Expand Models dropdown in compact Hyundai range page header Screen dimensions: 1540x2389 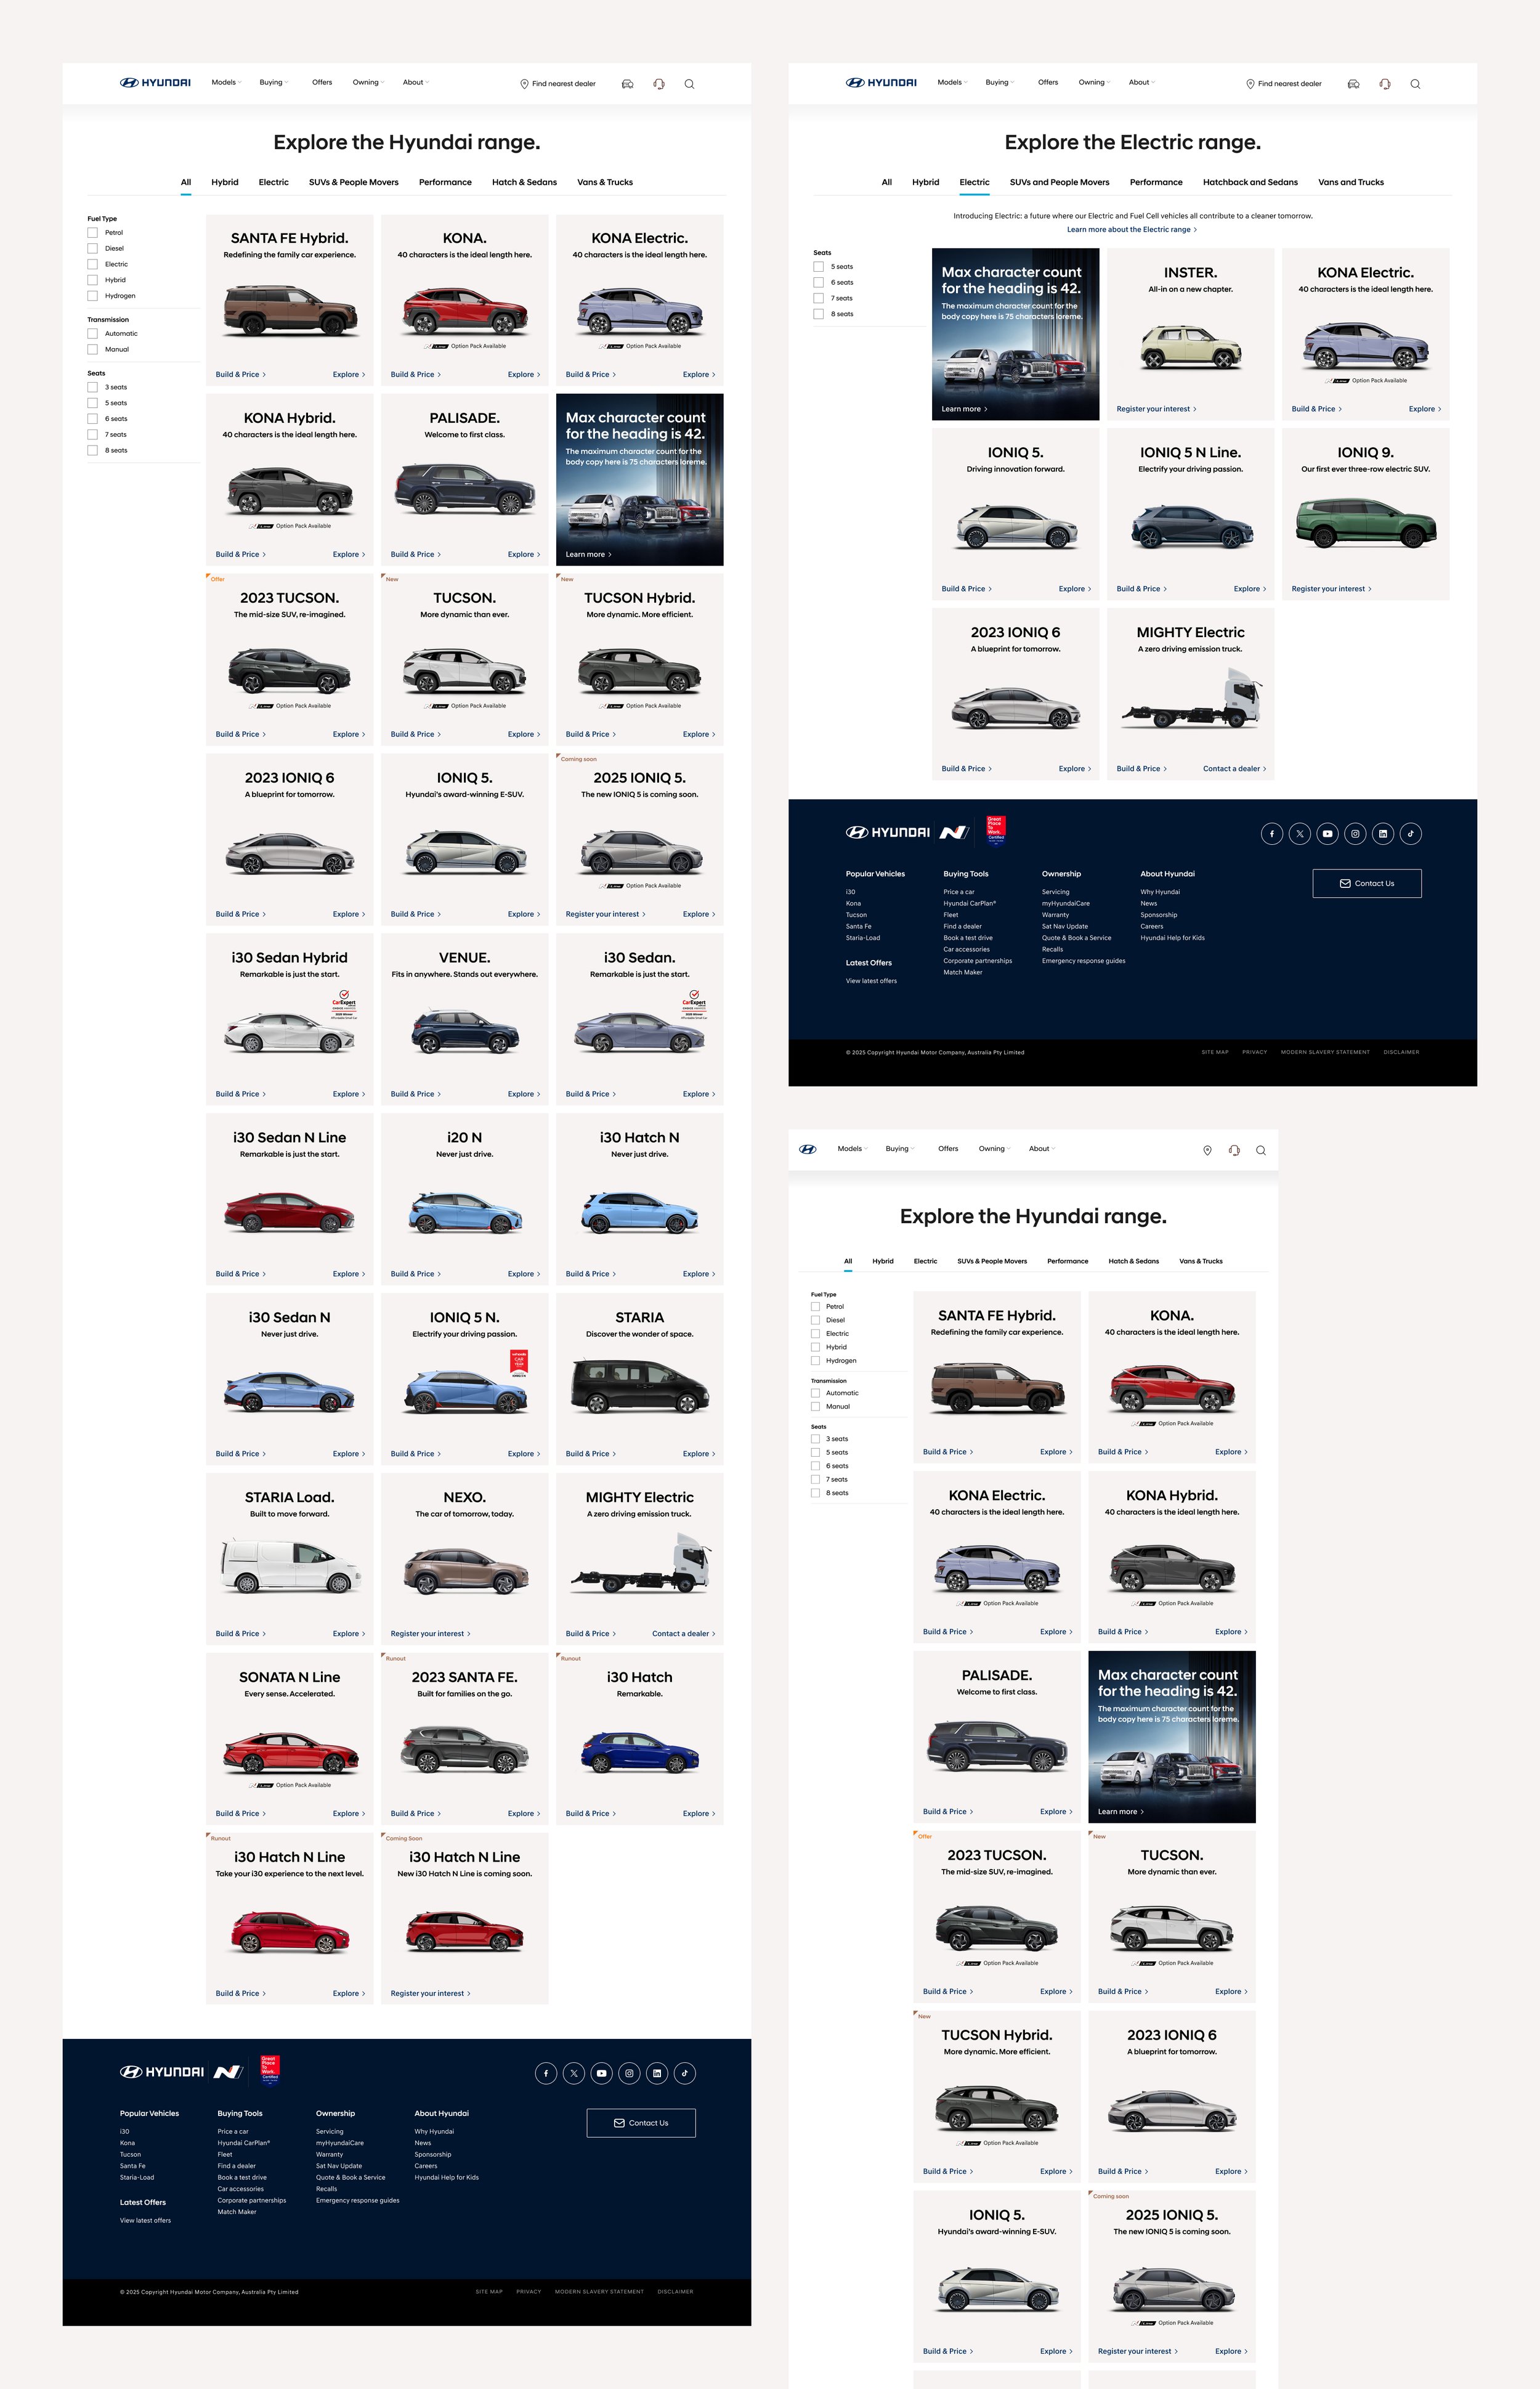pyautogui.click(x=853, y=1149)
